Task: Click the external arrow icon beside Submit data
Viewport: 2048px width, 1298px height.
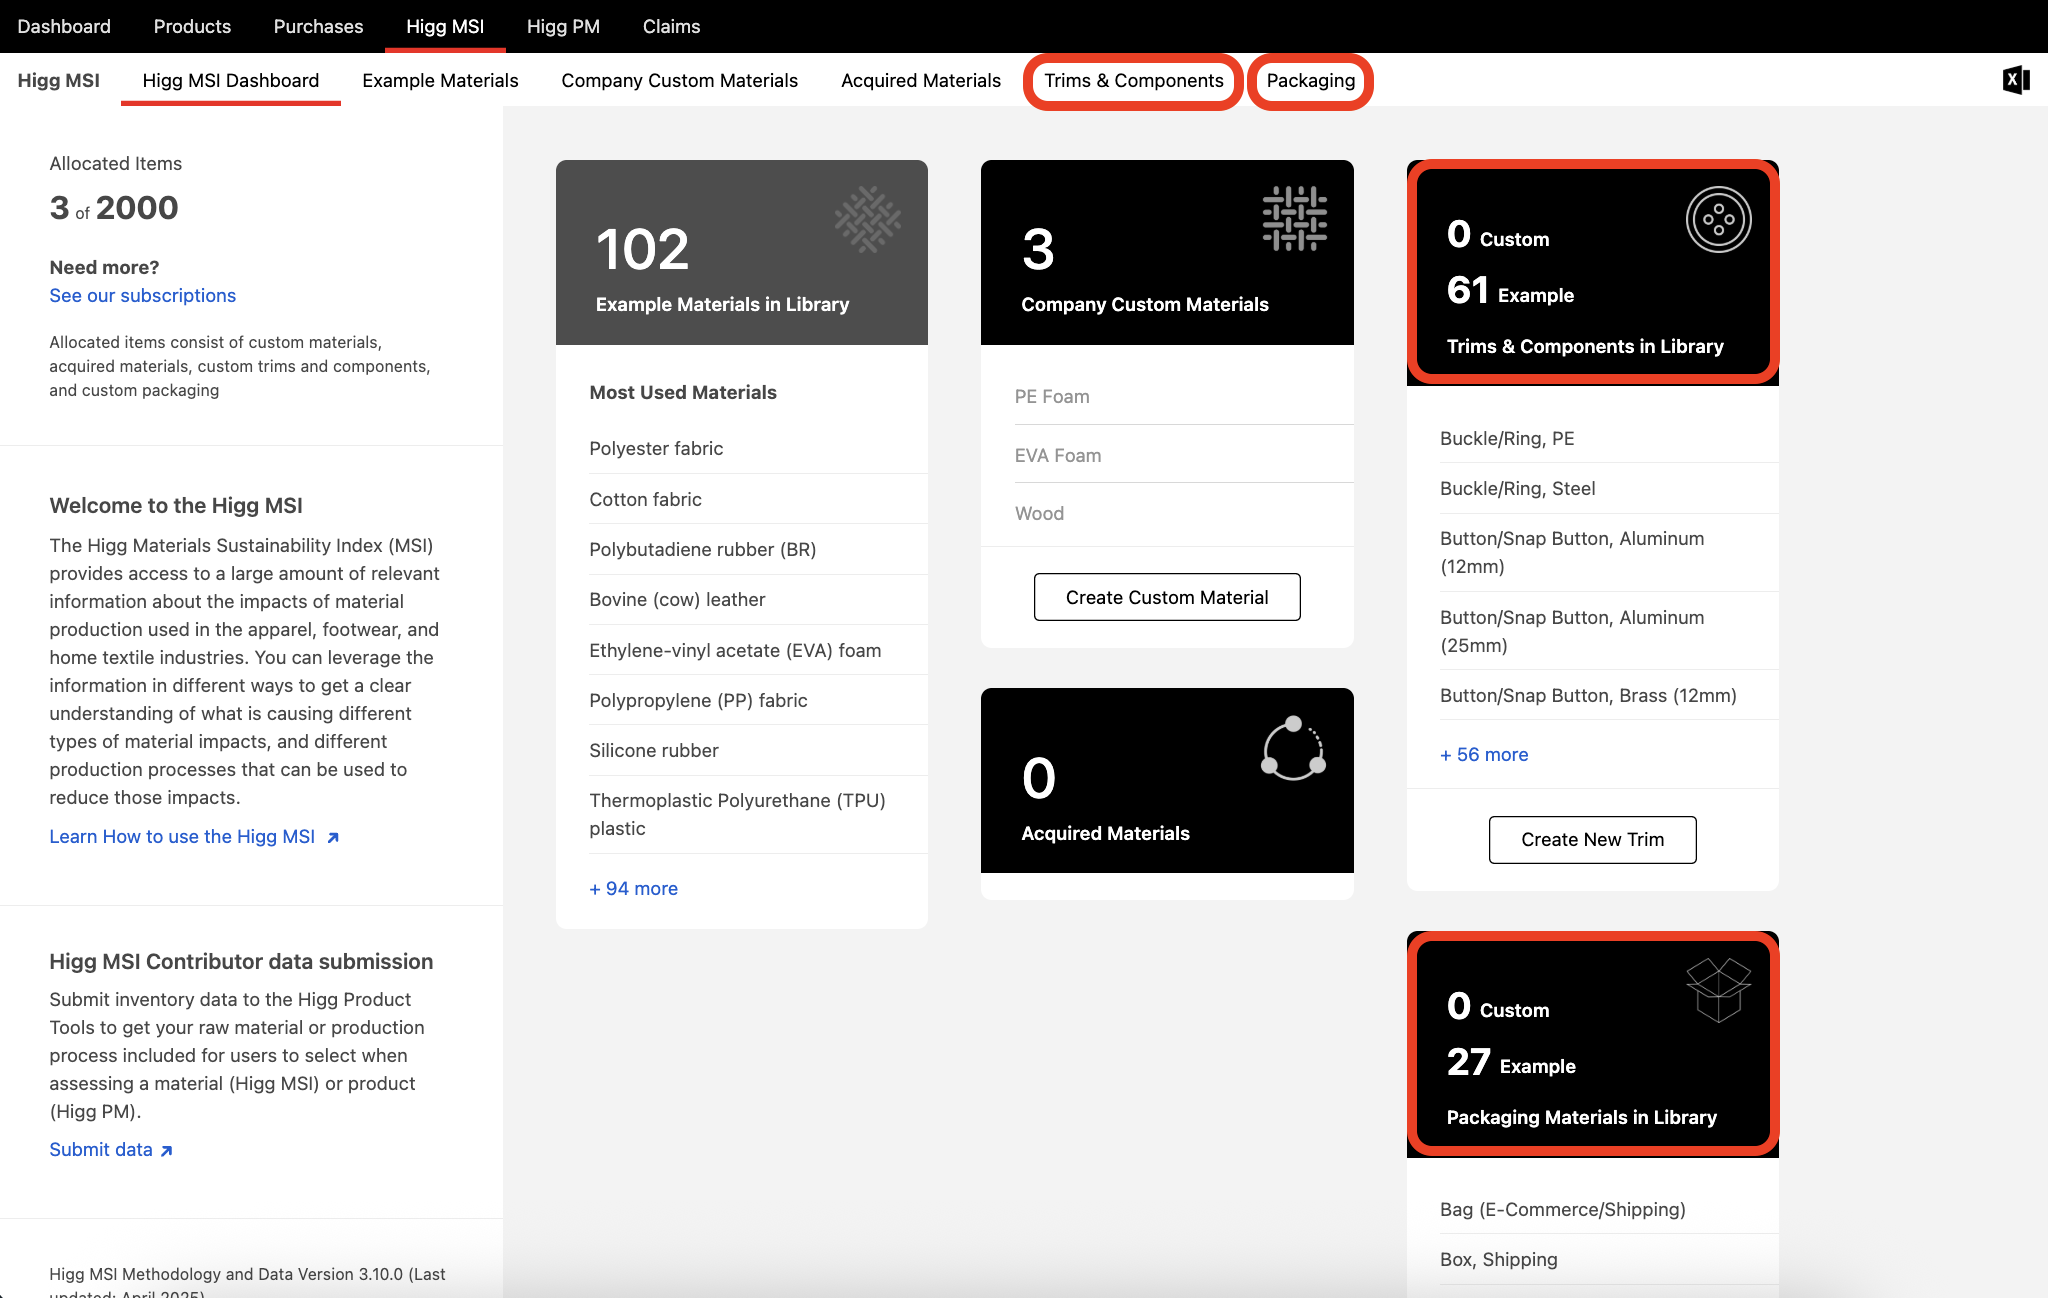Action: pos(166,1151)
